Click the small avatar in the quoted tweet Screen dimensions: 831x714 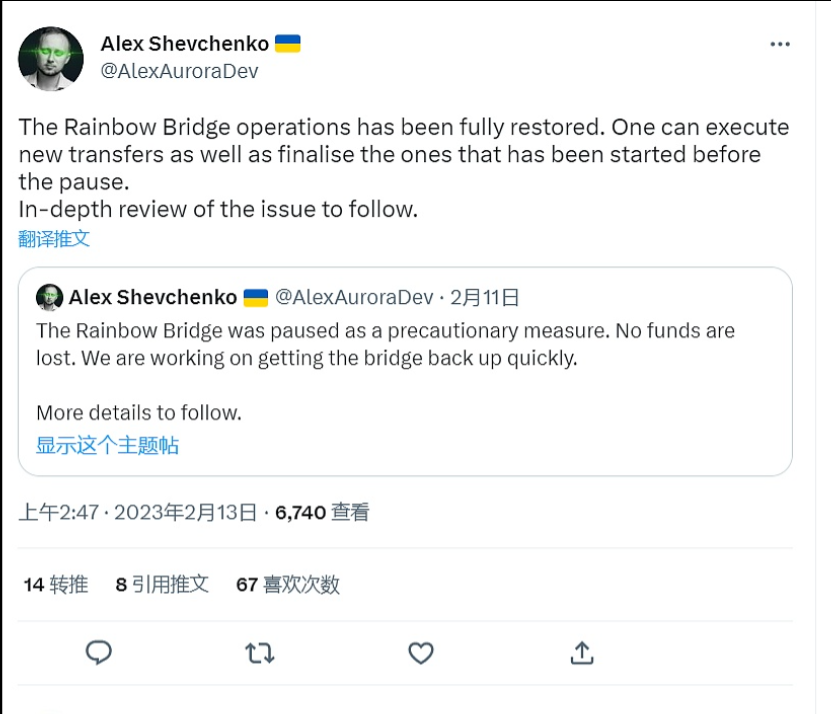[49, 297]
